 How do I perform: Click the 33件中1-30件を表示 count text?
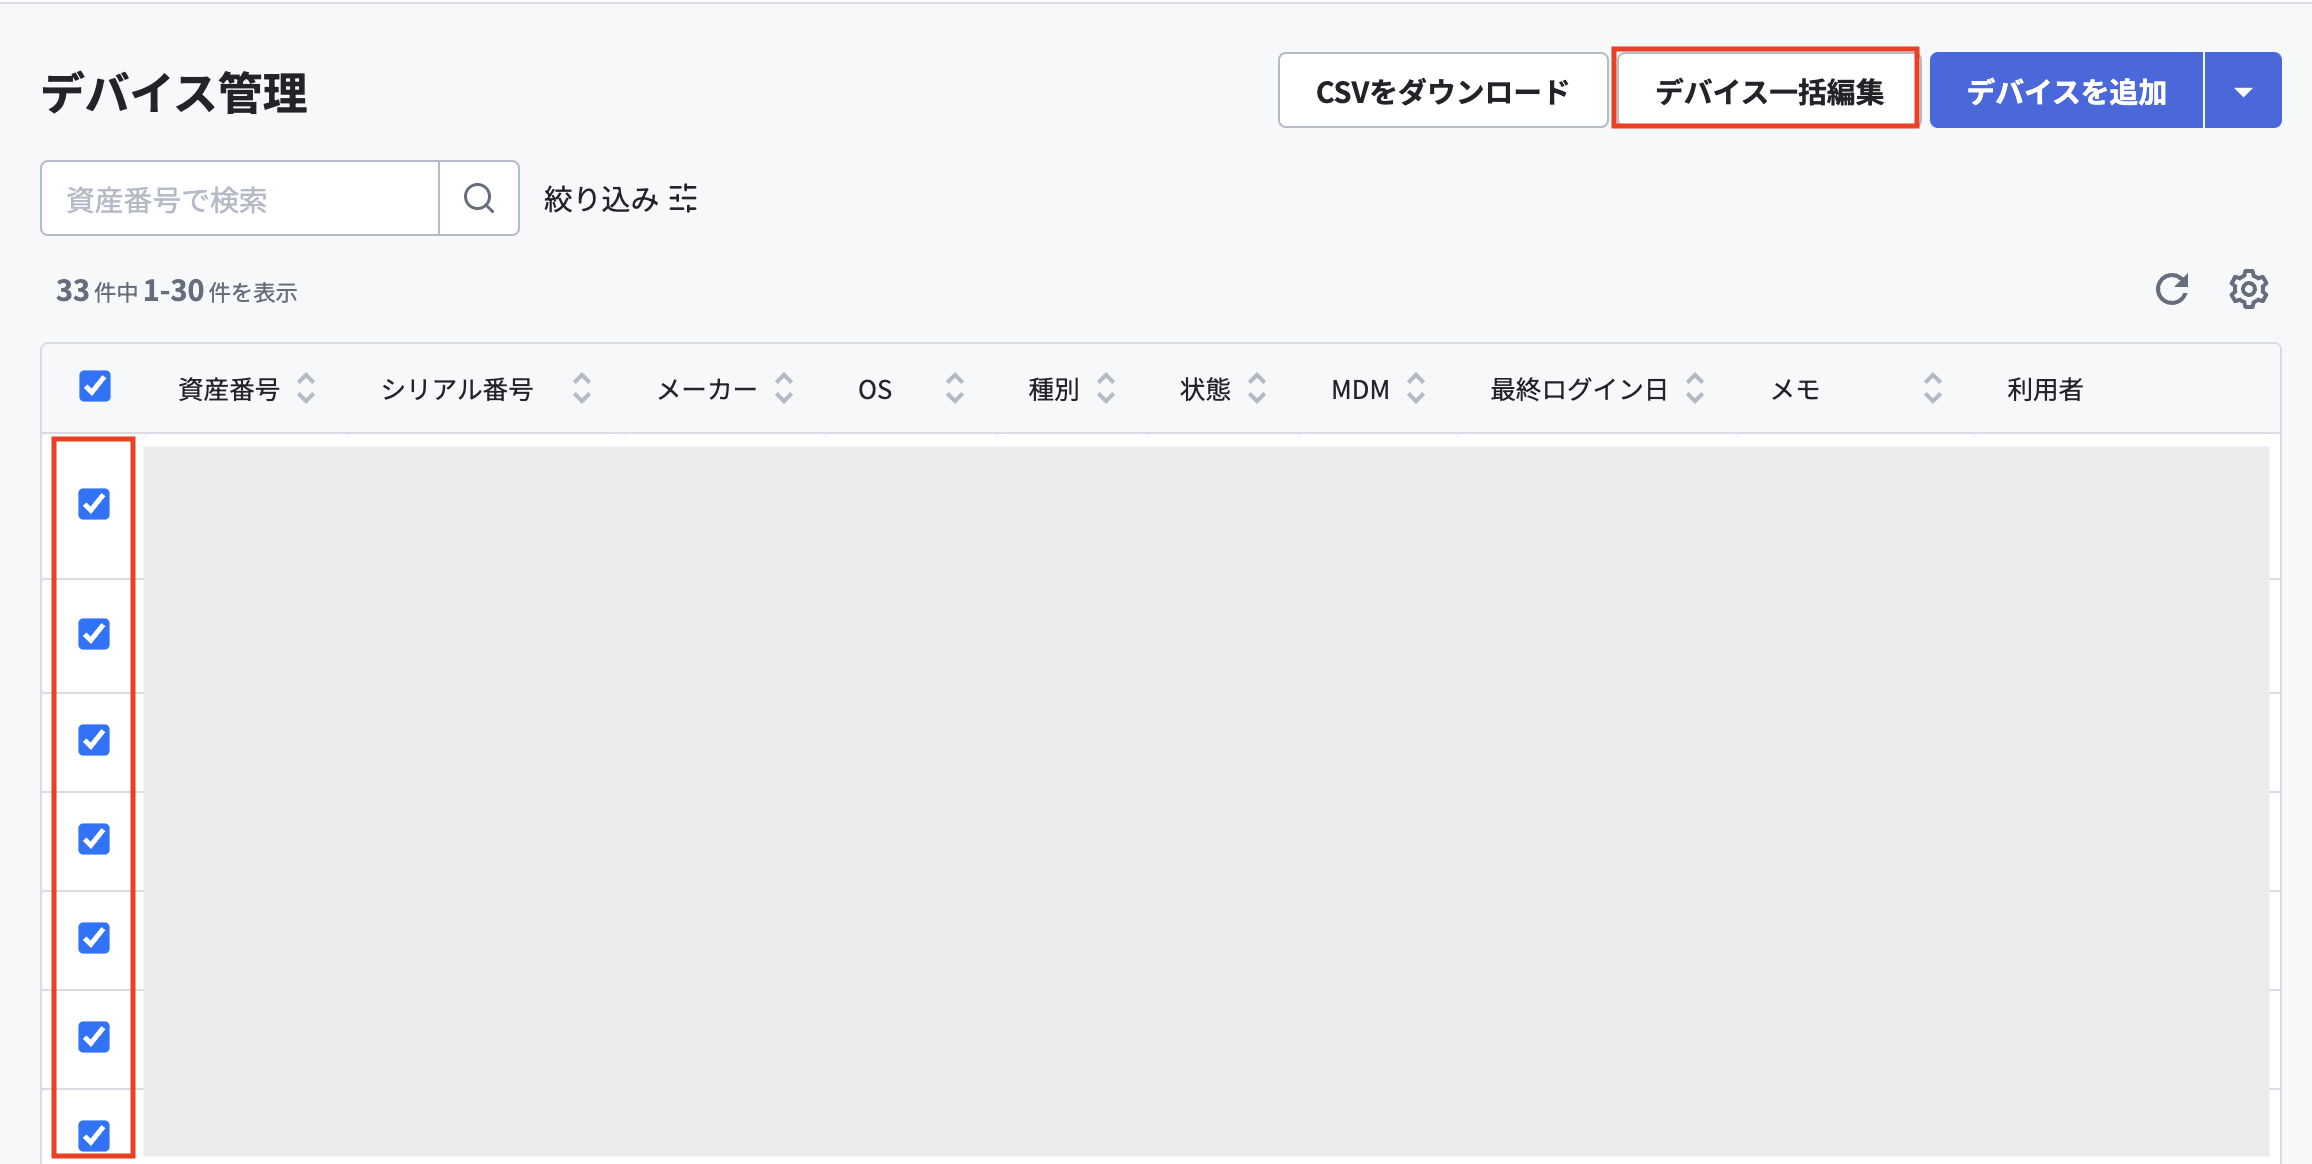coord(177,291)
